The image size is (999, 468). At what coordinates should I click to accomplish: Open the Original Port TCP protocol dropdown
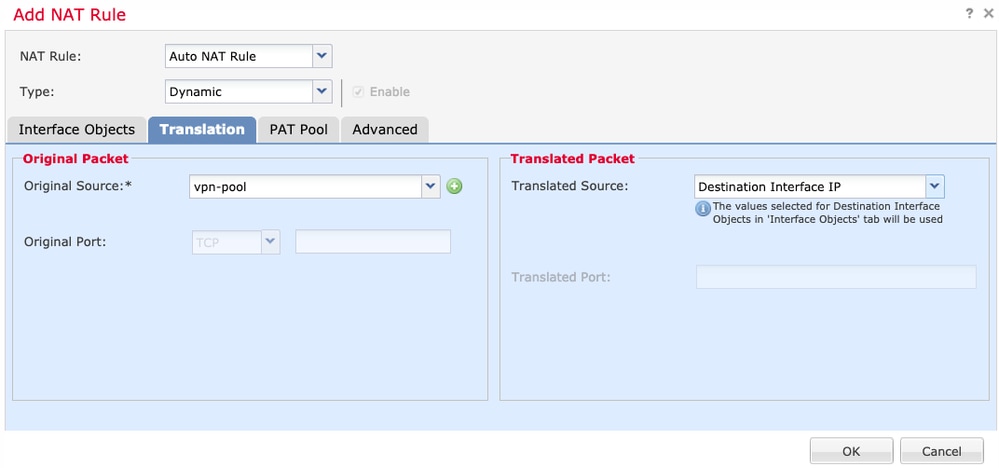(236, 242)
